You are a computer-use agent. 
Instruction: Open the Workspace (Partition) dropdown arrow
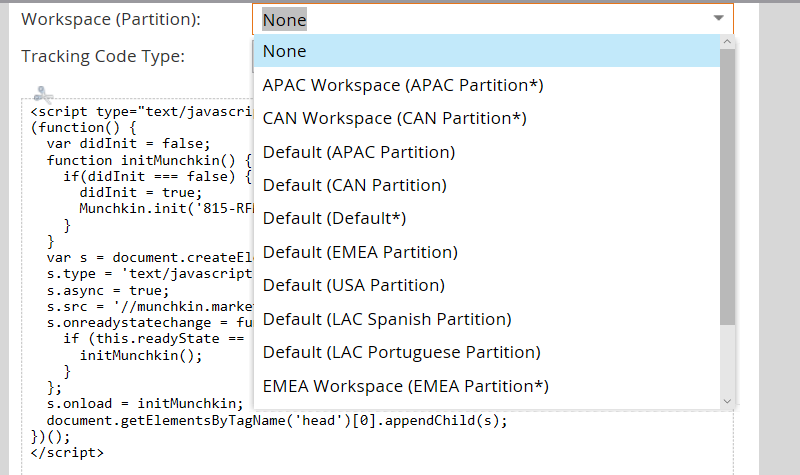[x=718, y=19]
